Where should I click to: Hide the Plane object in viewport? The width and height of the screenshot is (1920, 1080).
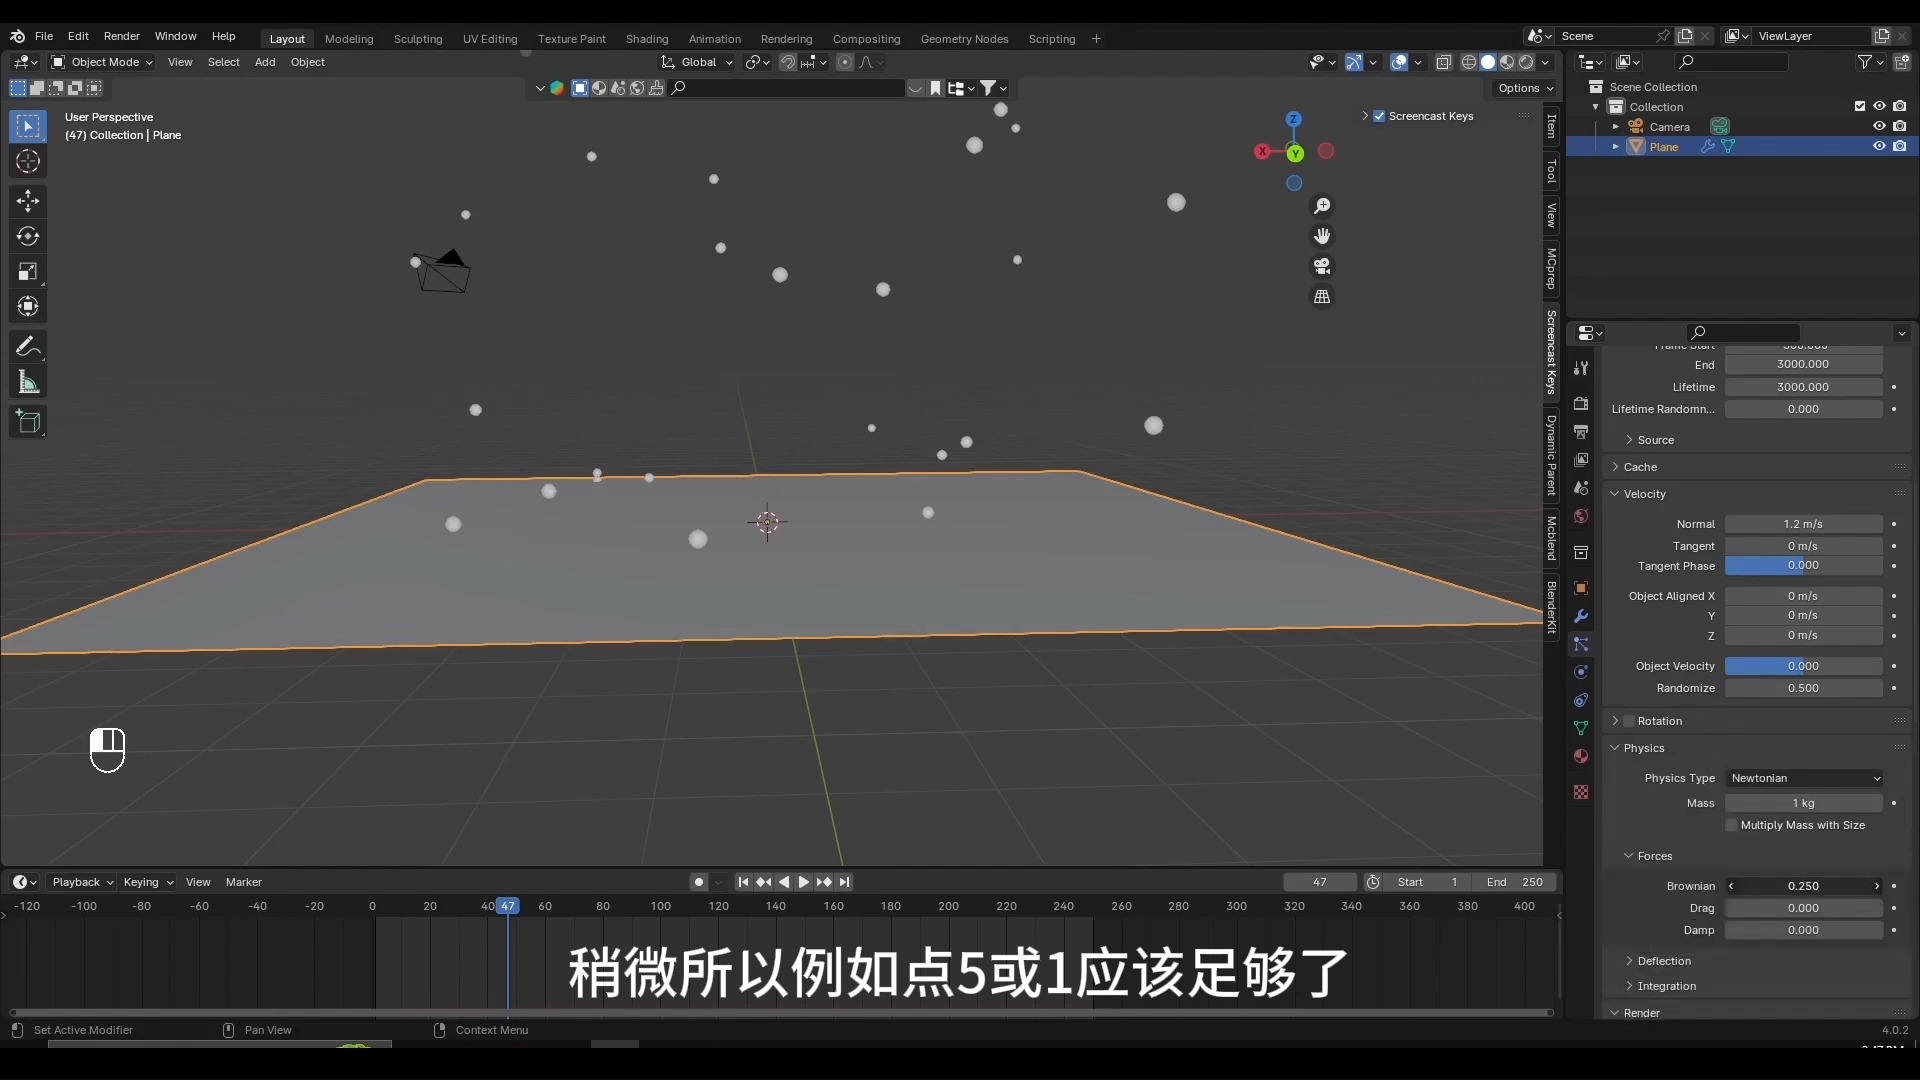coord(1879,146)
